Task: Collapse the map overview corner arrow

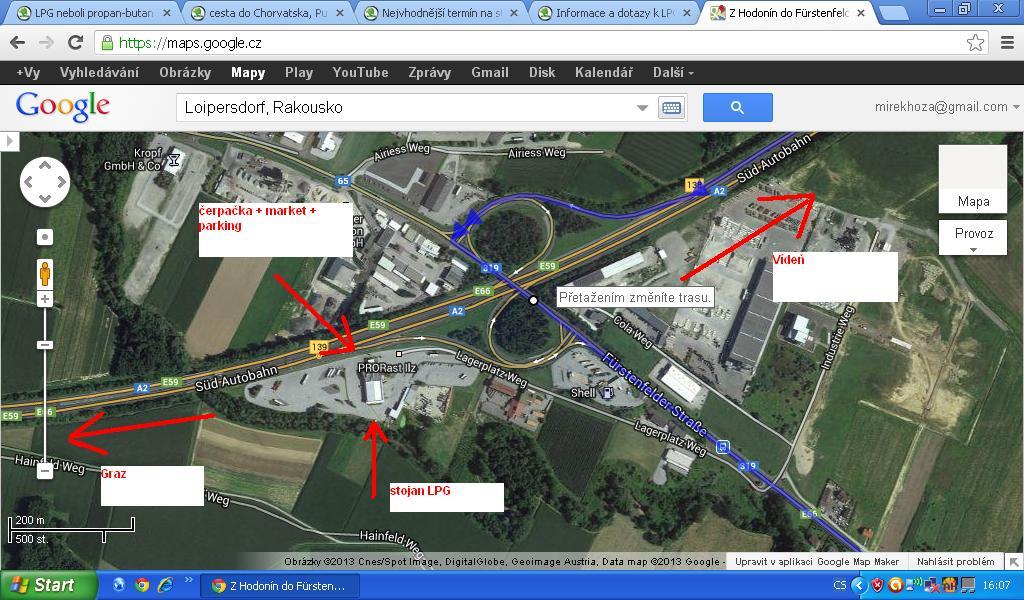Action: tap(1013, 562)
